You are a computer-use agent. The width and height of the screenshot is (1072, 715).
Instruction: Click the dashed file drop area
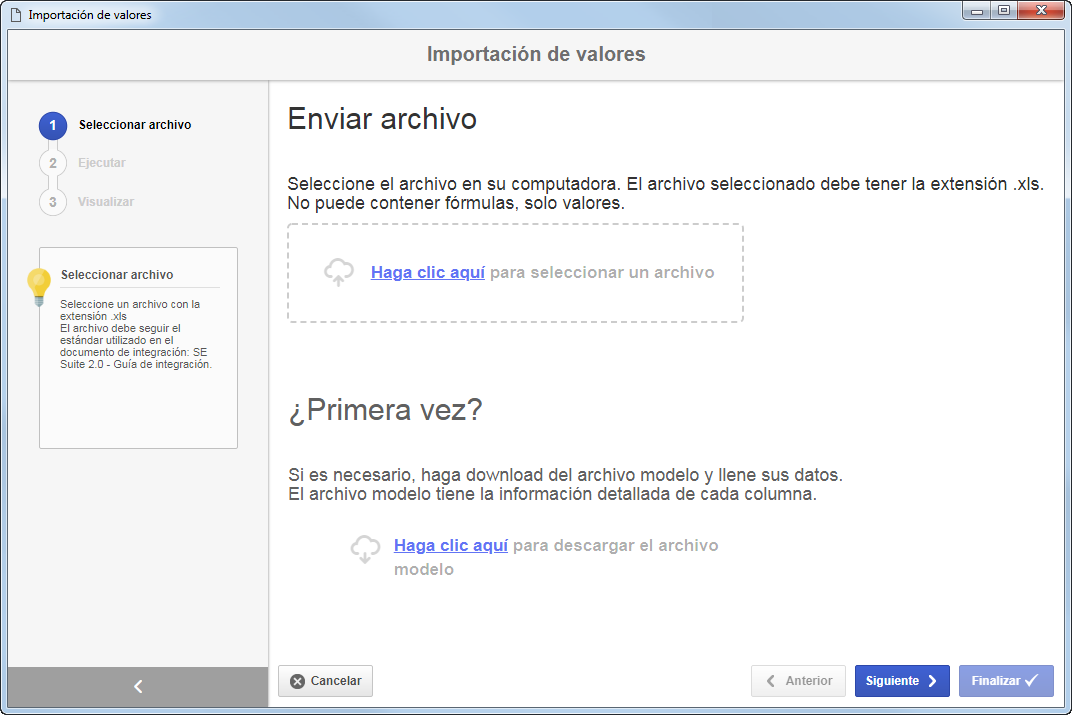pyautogui.click(x=515, y=273)
